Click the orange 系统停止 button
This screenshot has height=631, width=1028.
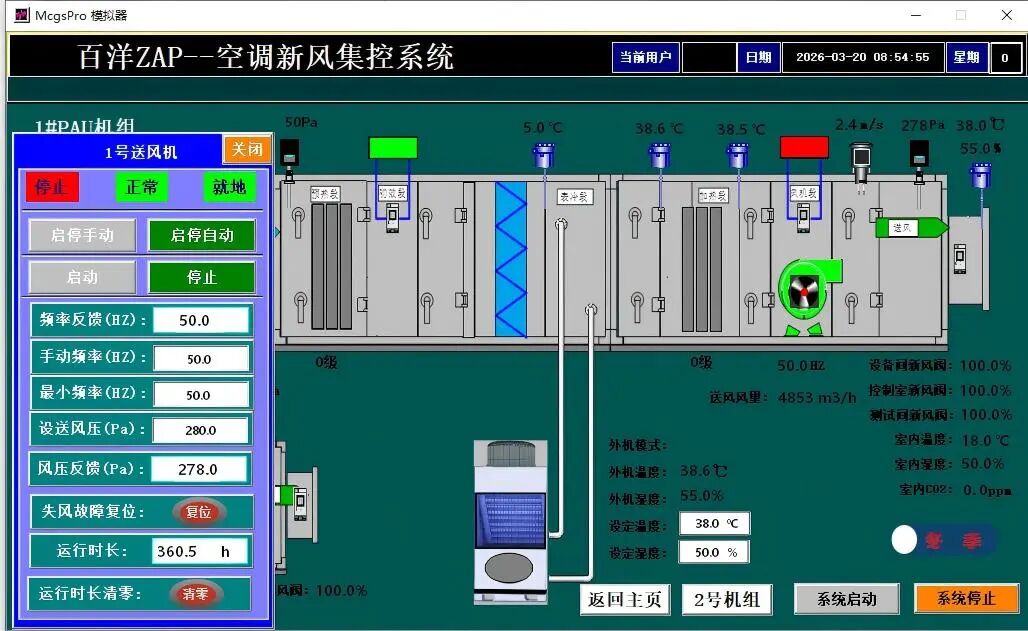pyautogui.click(x=966, y=598)
